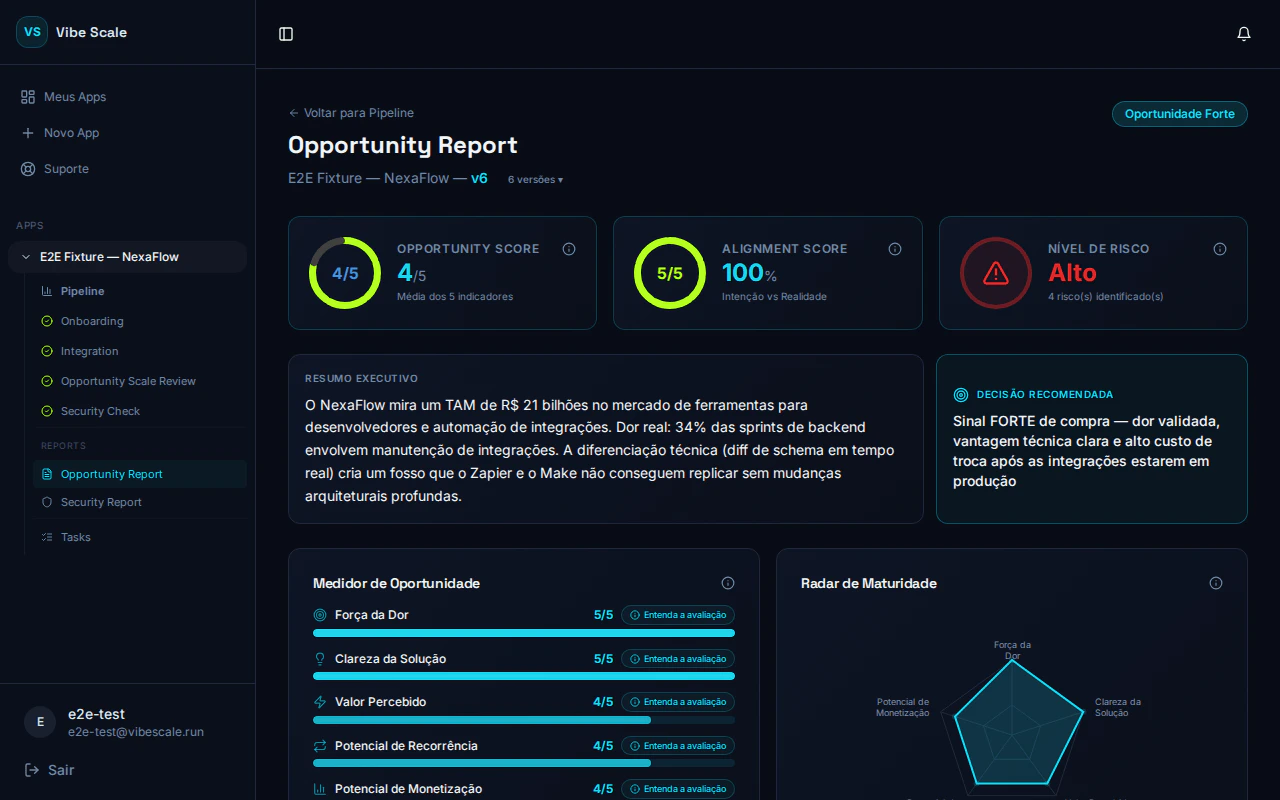Screen dimensions: 1280x800
Task: Click Voltar para Pipeline link
Action: click(351, 112)
